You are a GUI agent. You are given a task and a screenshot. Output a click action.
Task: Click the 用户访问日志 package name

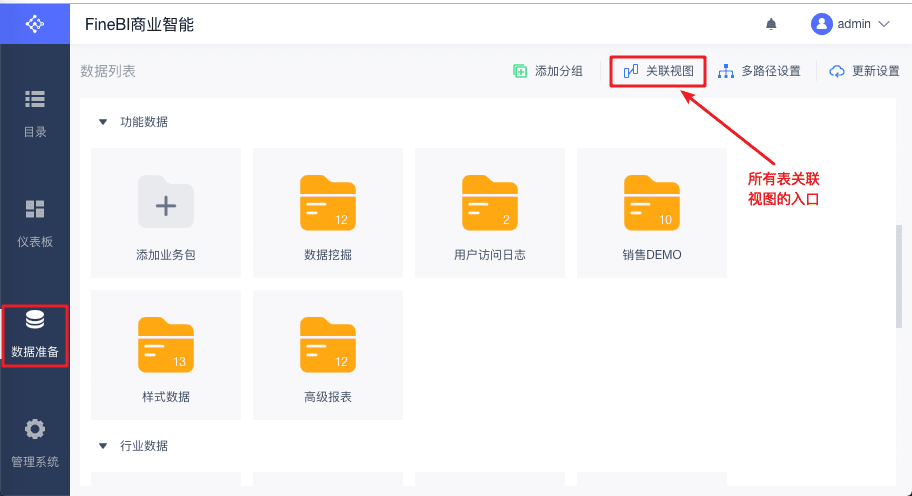click(x=490, y=255)
